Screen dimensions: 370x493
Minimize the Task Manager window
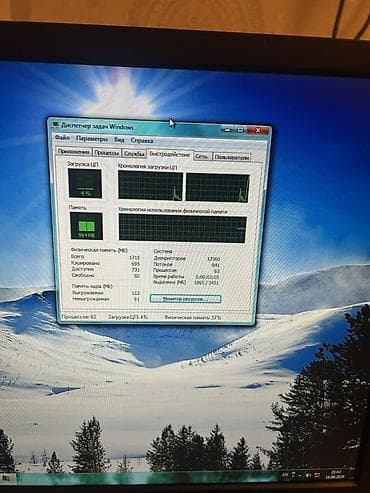tap(228, 130)
